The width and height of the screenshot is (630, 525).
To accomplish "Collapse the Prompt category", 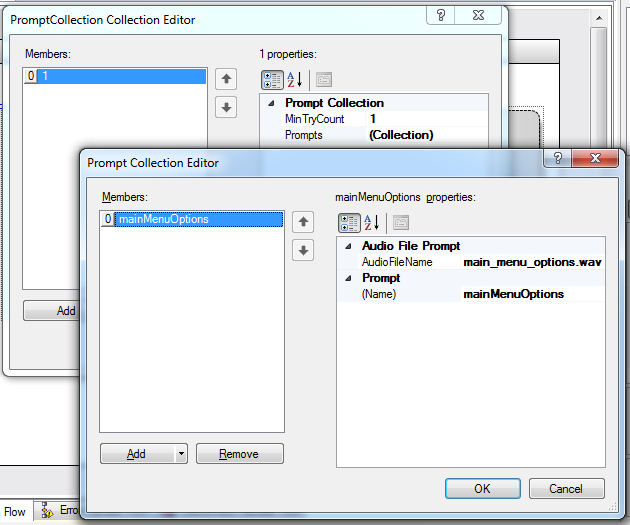I will [x=348, y=278].
